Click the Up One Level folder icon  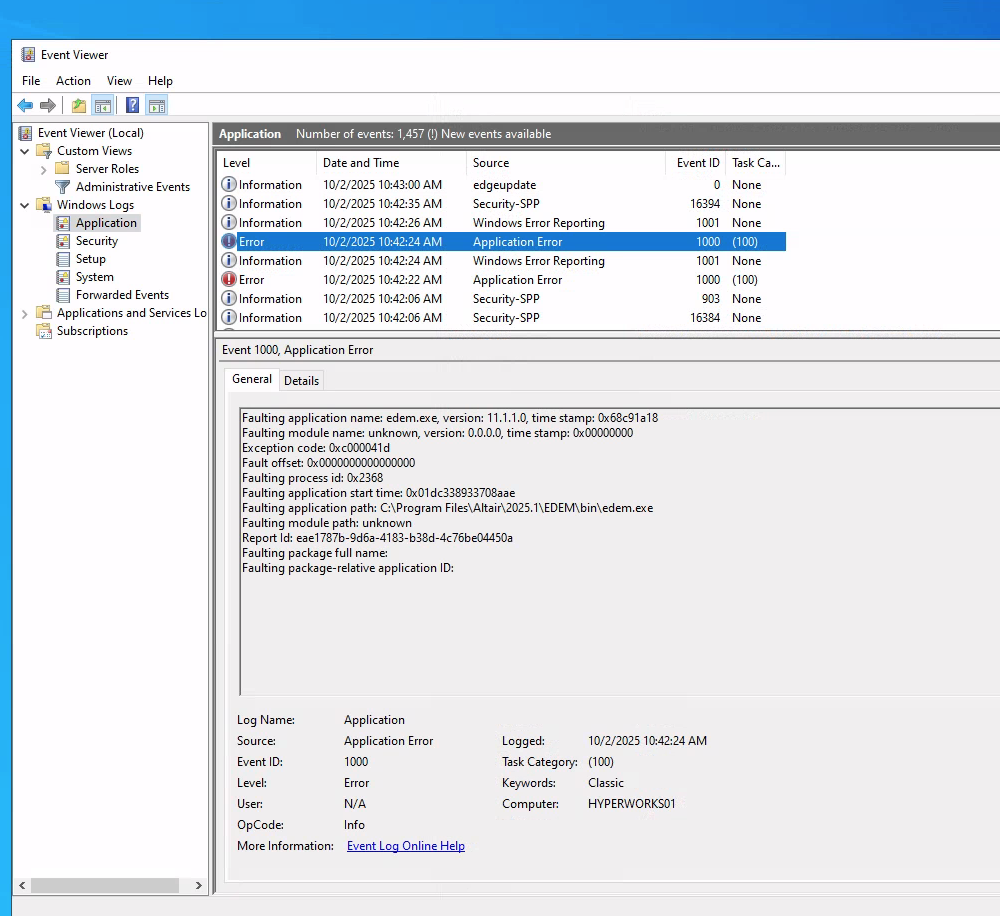(x=79, y=105)
